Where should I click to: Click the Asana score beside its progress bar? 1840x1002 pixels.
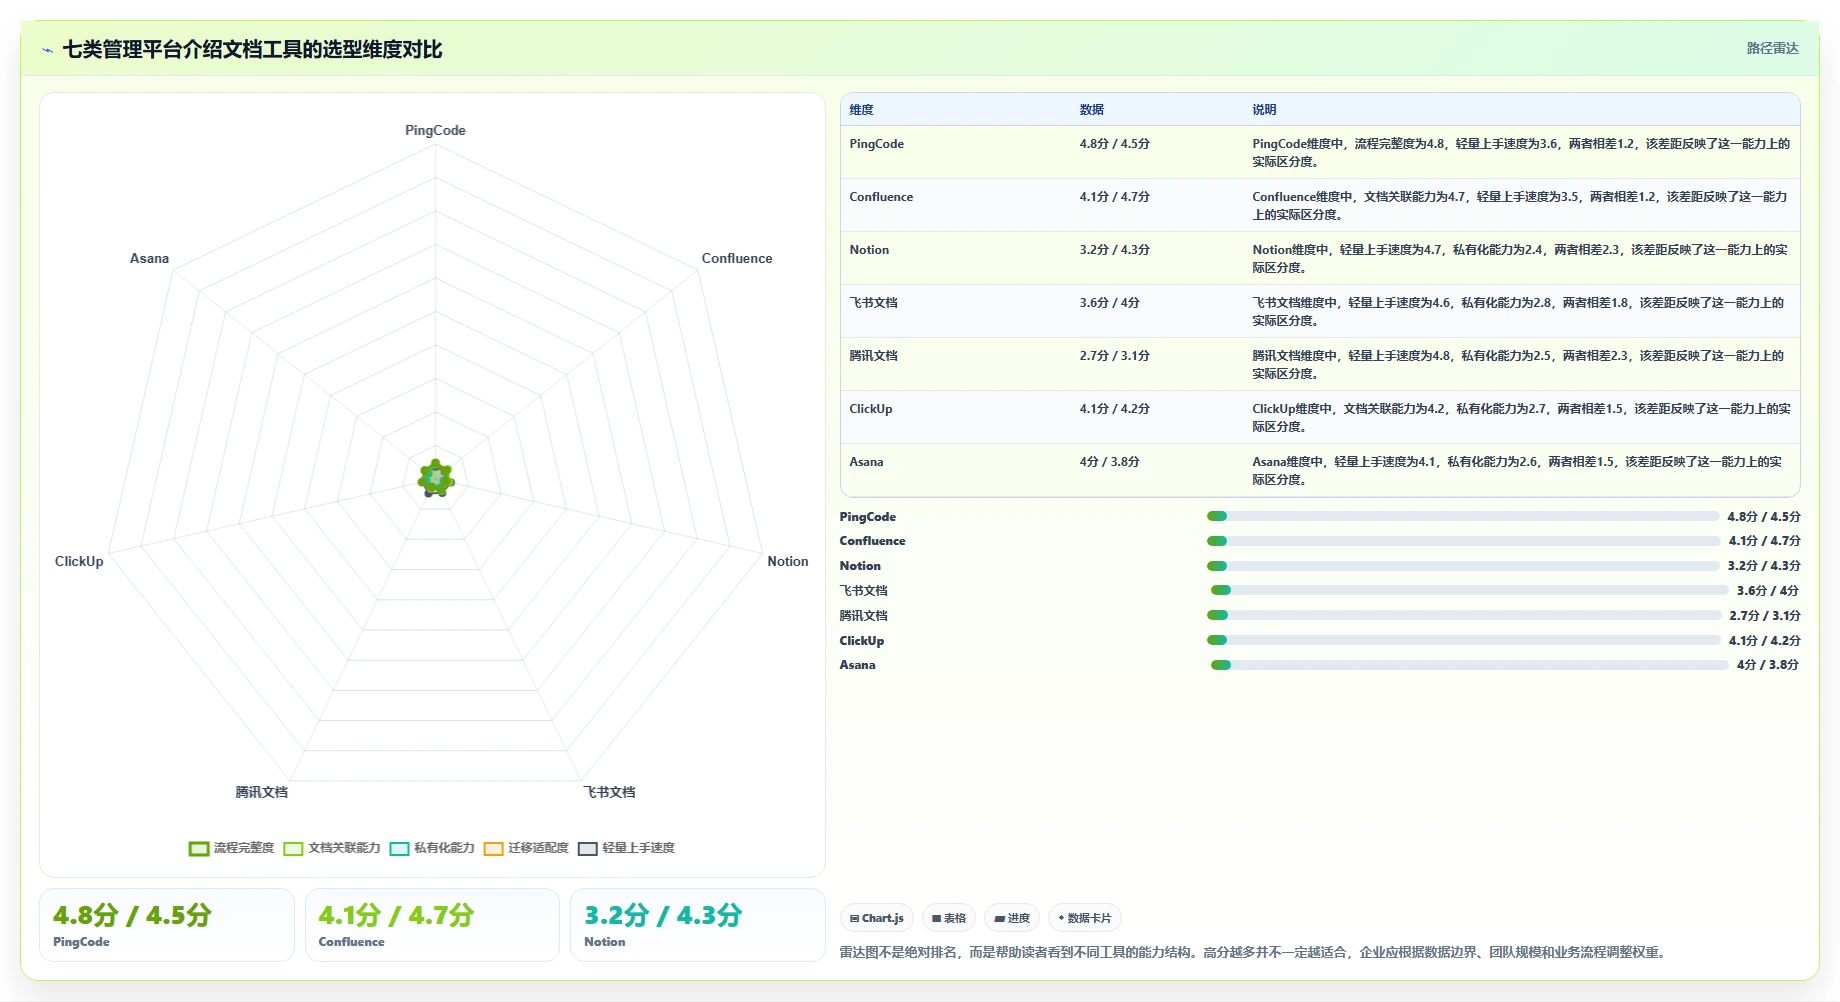click(1768, 665)
